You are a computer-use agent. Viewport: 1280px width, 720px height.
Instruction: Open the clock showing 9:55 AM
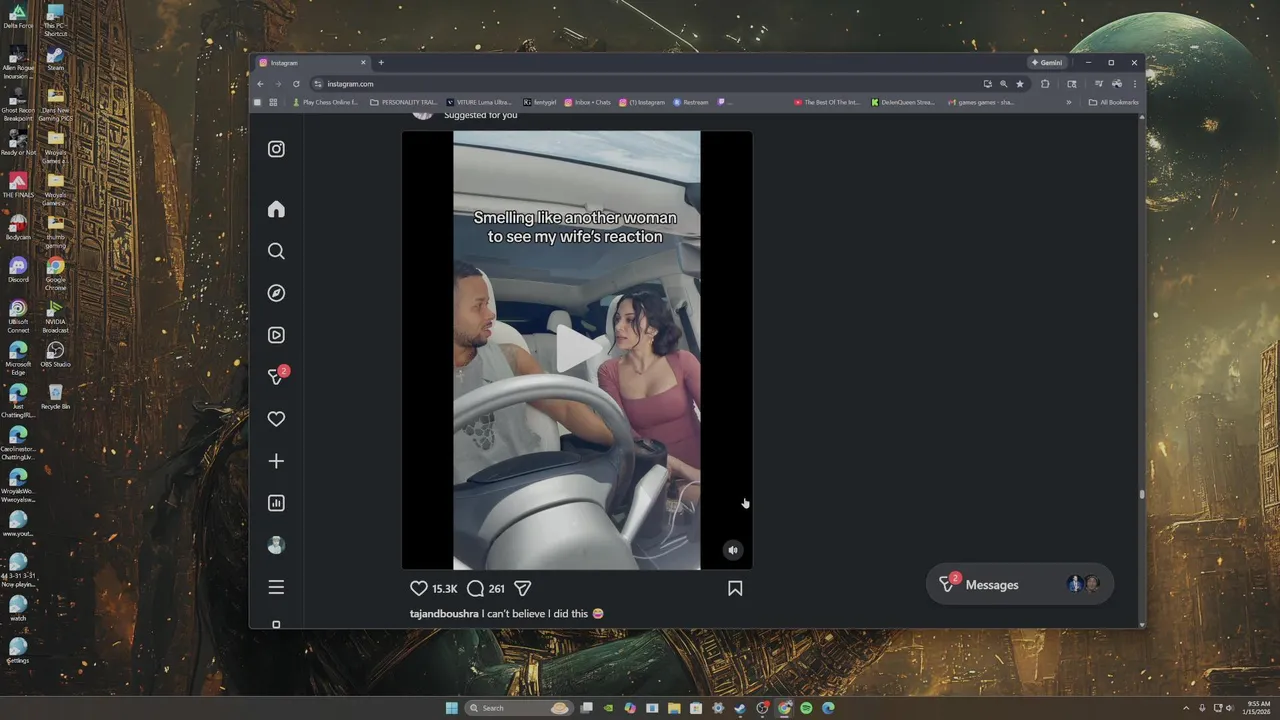pos(1257,708)
